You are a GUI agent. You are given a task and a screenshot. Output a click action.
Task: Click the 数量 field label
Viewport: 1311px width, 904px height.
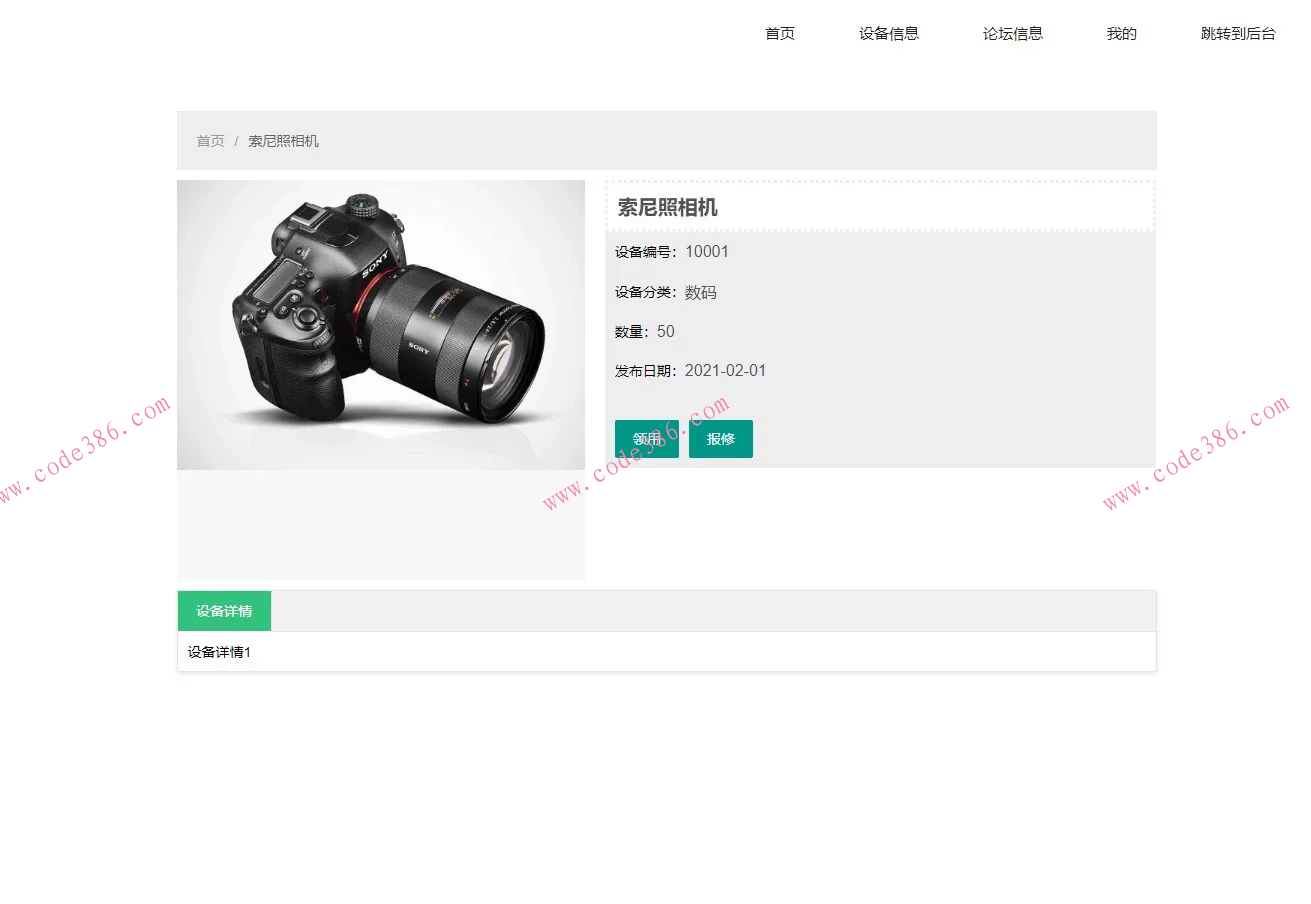click(625, 331)
